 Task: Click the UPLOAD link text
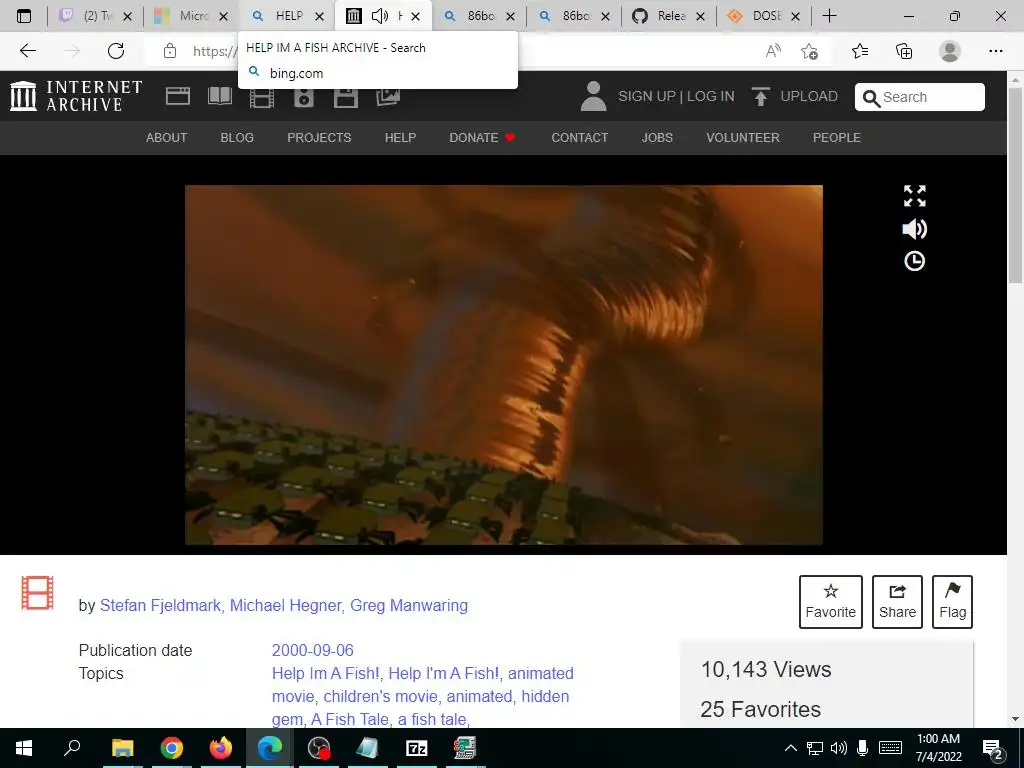pos(809,96)
